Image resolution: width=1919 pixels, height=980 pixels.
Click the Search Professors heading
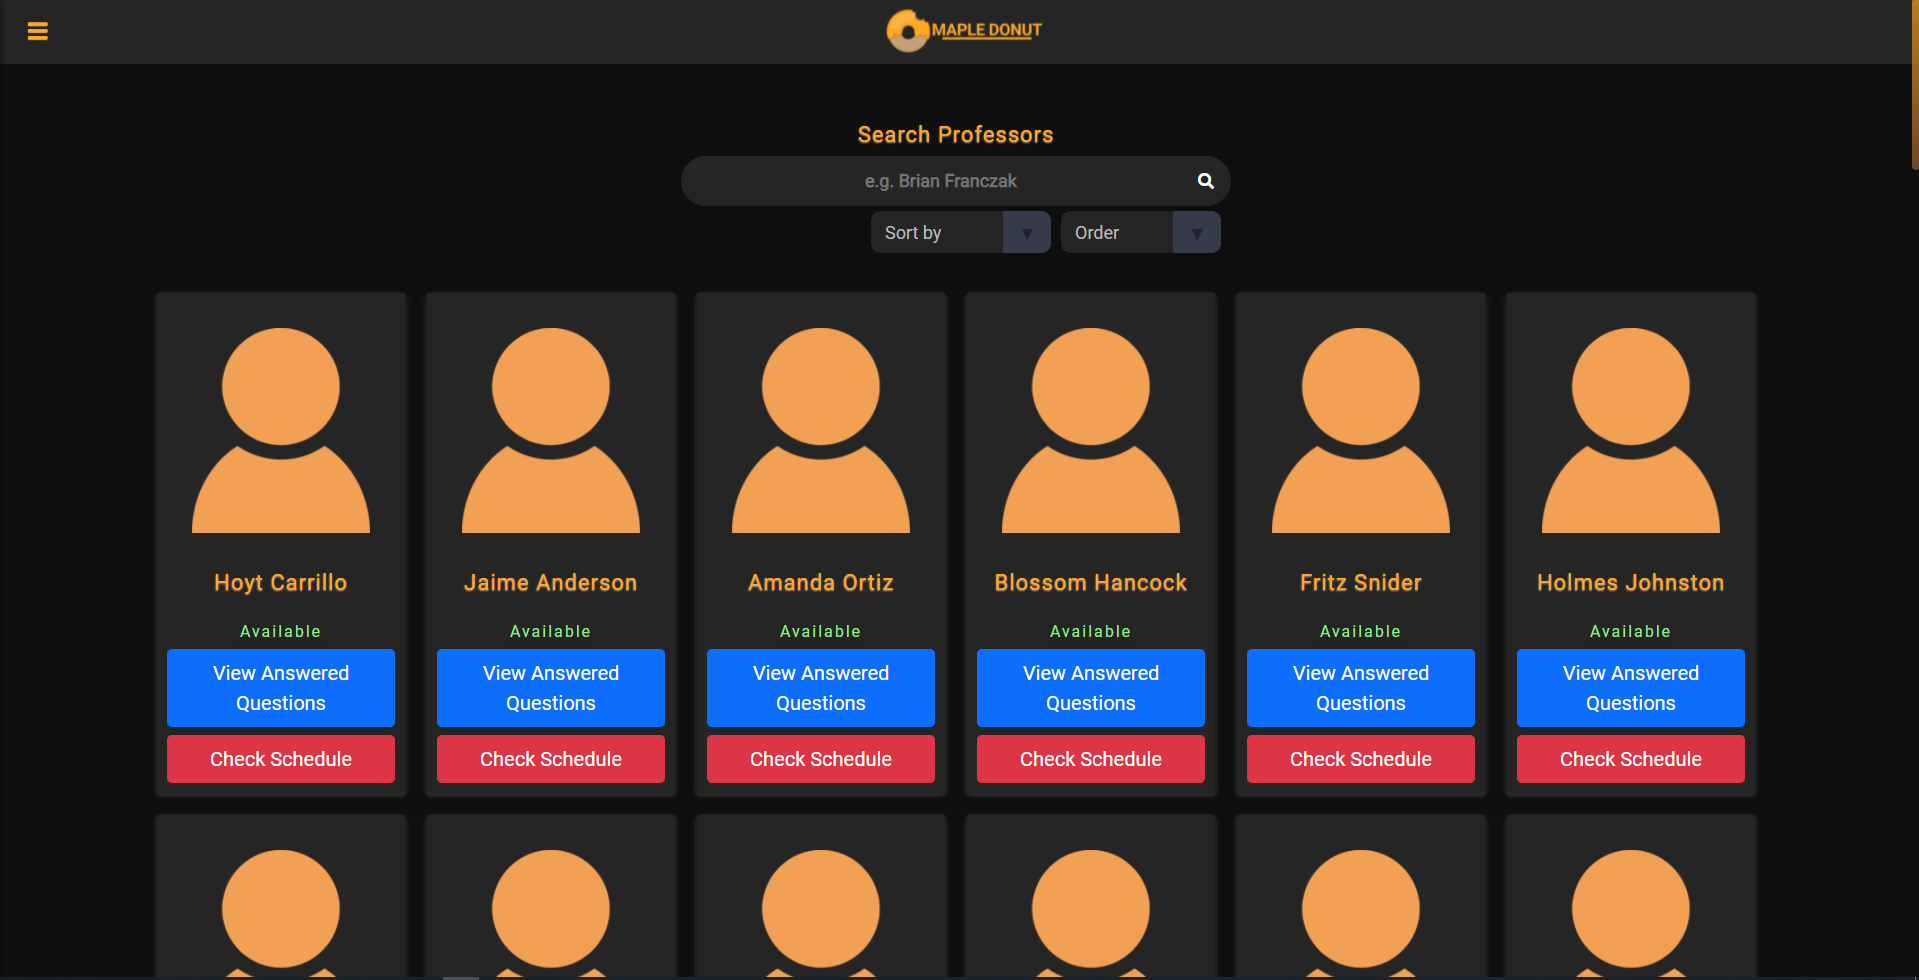[x=956, y=135]
